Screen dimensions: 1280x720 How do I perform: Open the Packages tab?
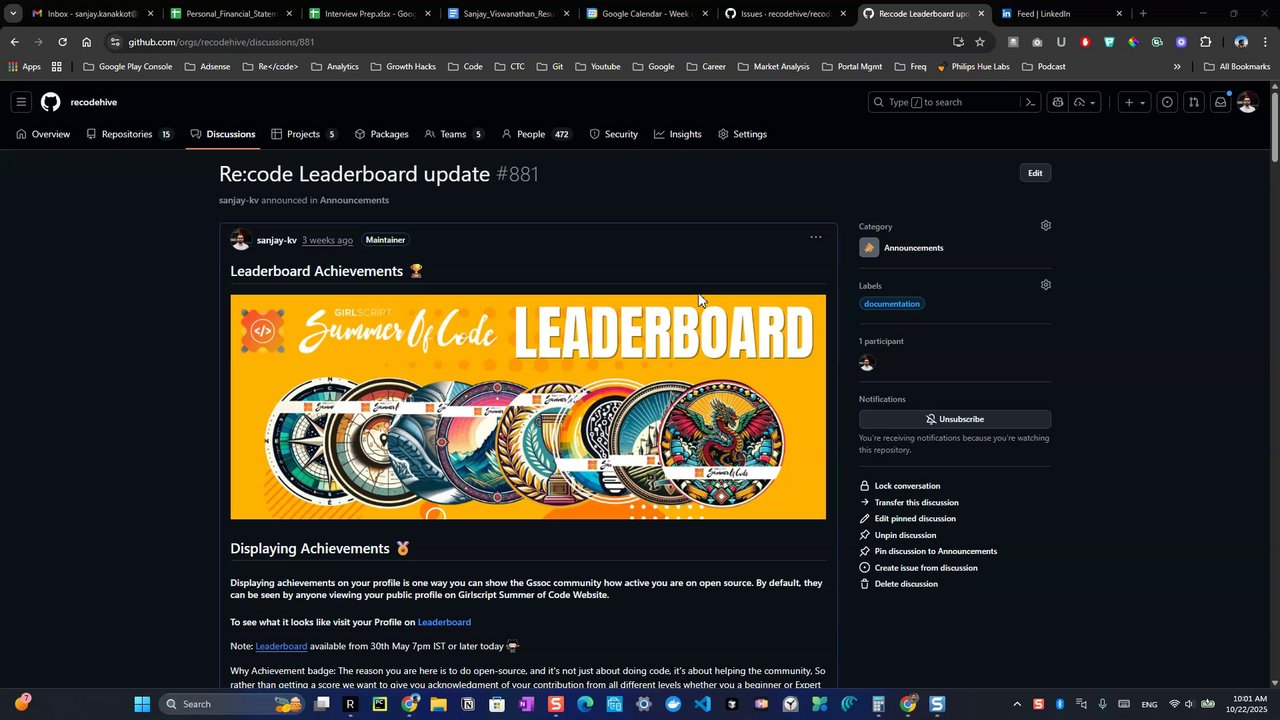[381, 134]
